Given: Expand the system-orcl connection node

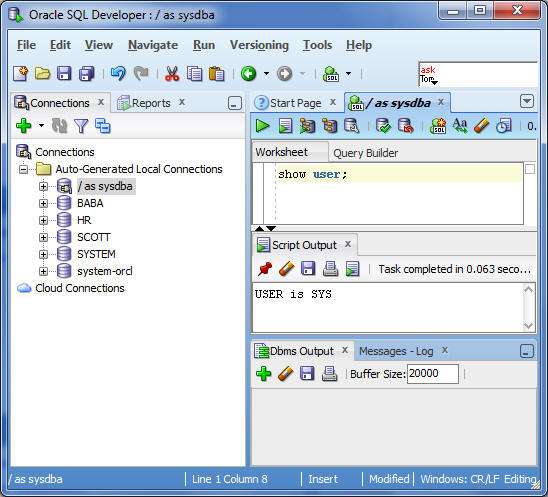Looking at the screenshot, I should coord(43,271).
